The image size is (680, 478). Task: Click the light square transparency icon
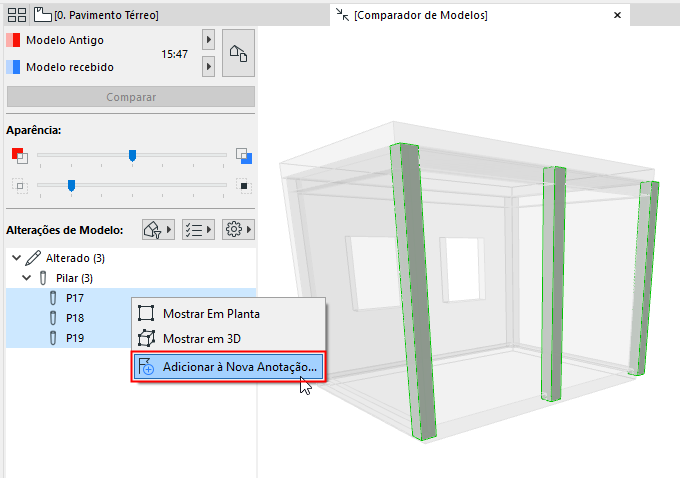[20, 186]
